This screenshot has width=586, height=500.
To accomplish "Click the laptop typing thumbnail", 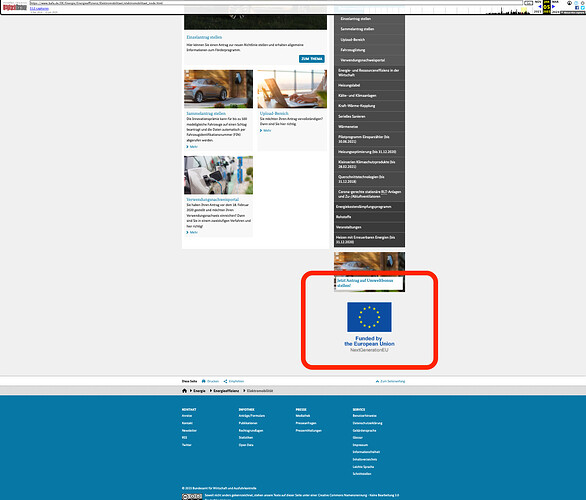I will [292, 89].
